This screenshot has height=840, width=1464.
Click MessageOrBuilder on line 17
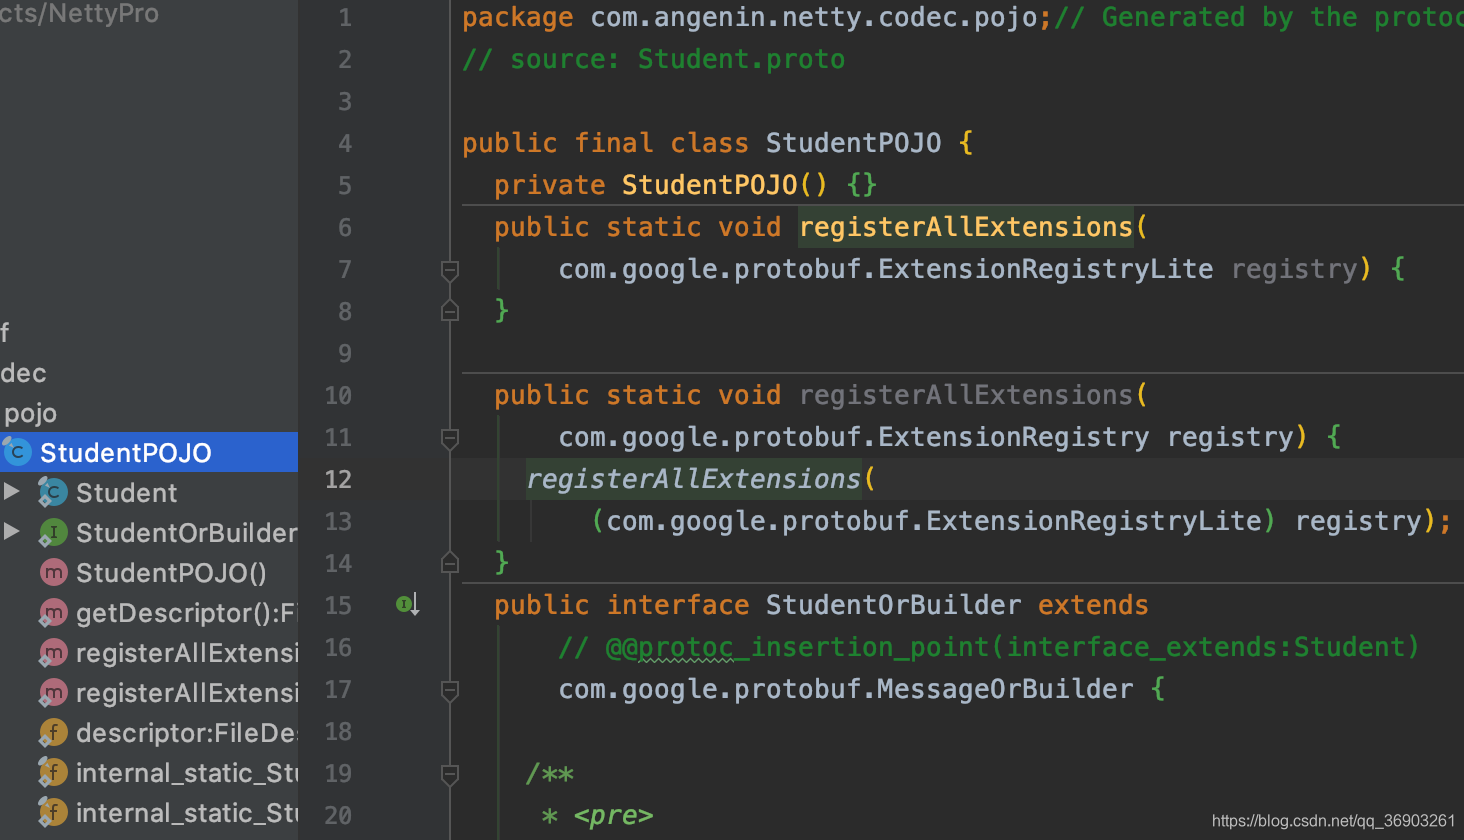[1005, 689]
